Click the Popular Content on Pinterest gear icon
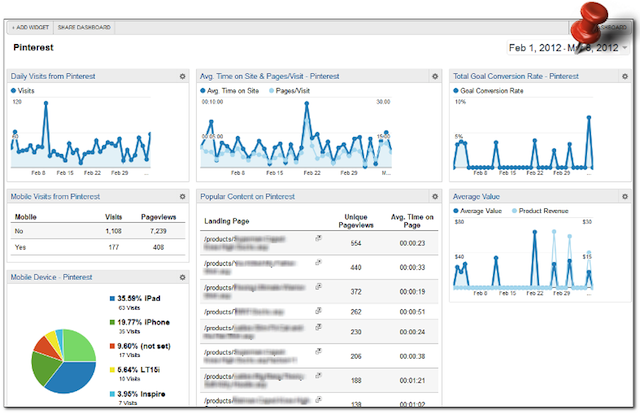Screen dimensions: 640x414 coord(435,197)
